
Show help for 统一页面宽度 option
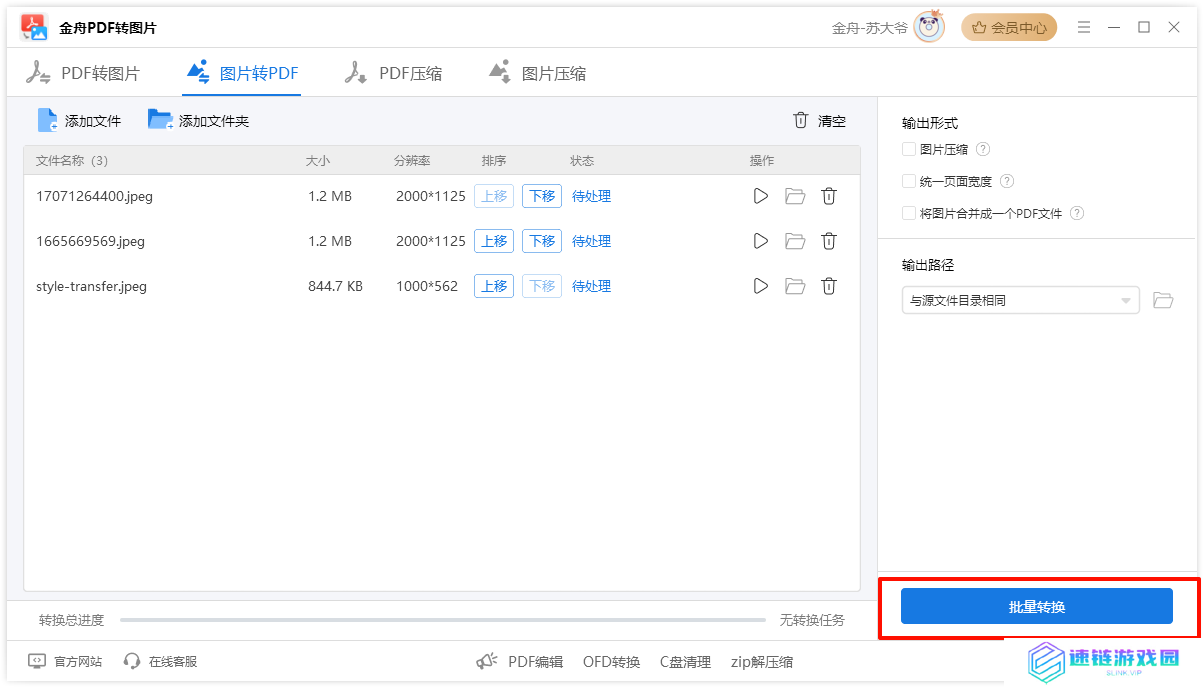[x=1007, y=181]
